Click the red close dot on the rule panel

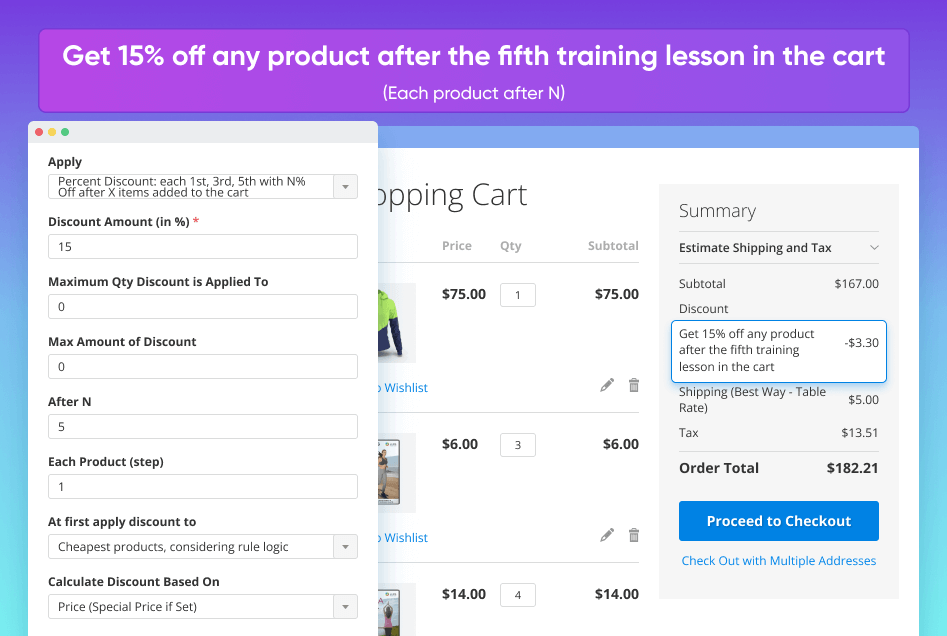(x=39, y=132)
